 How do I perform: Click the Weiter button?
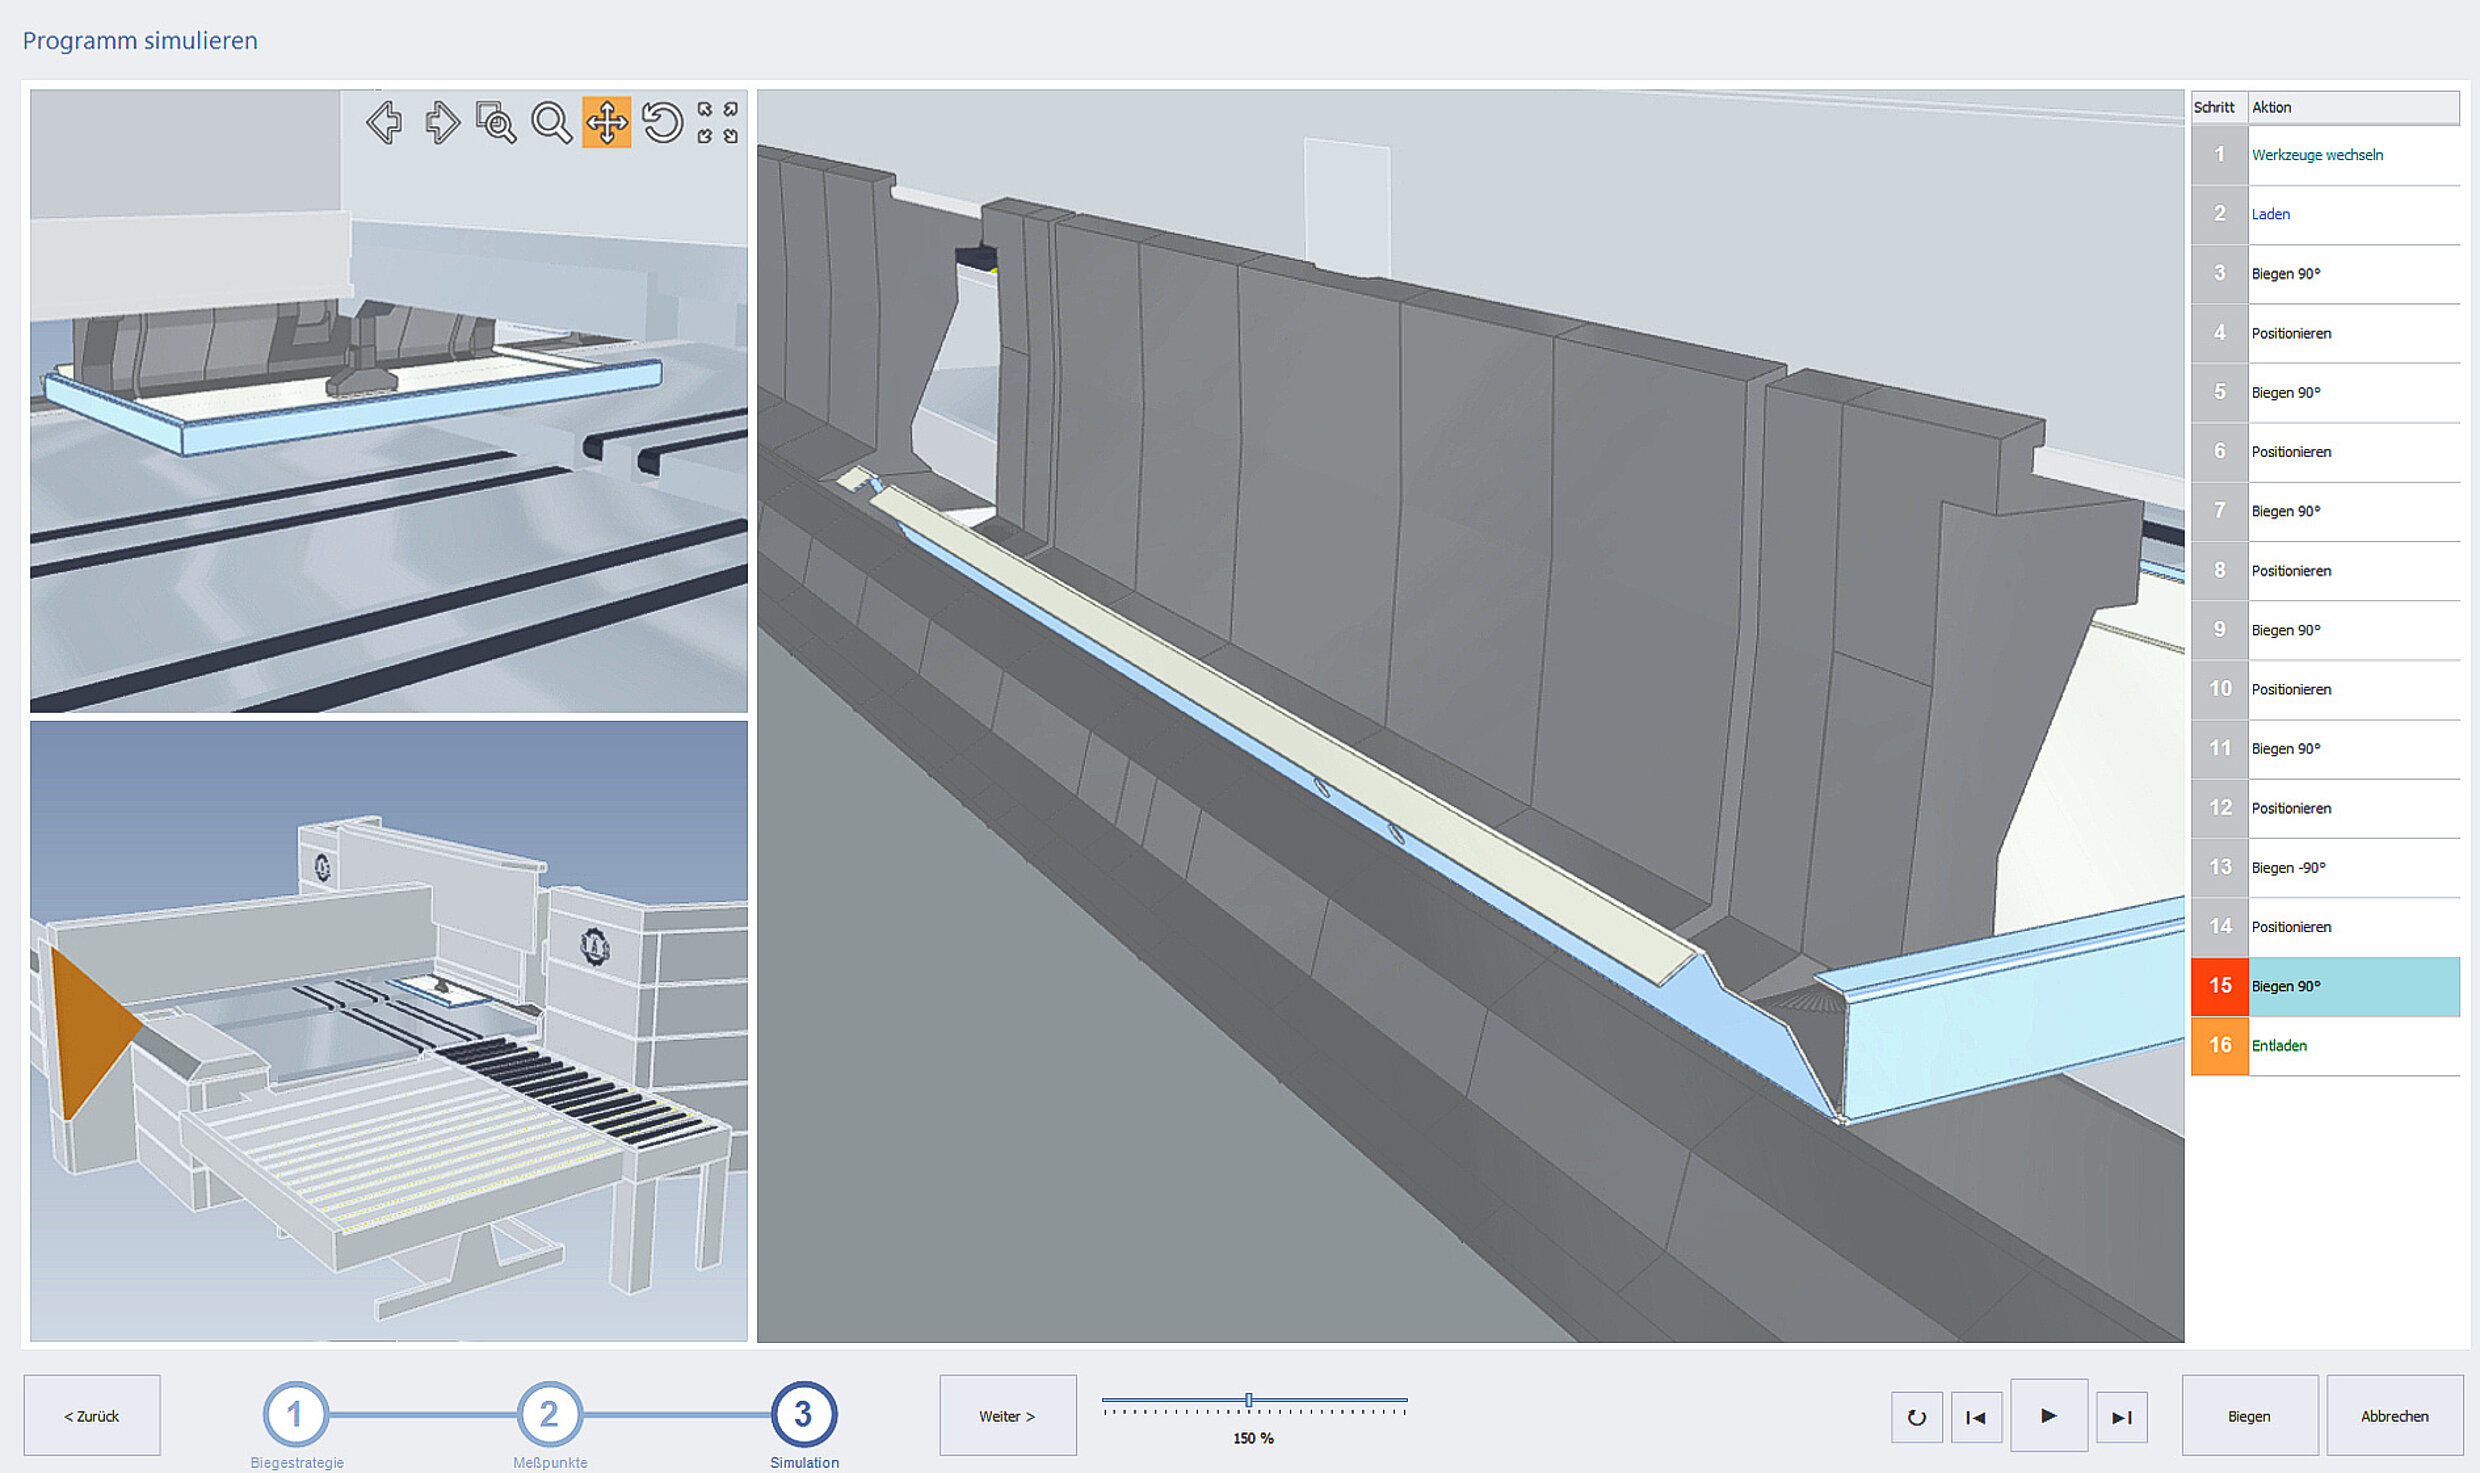click(1007, 1416)
